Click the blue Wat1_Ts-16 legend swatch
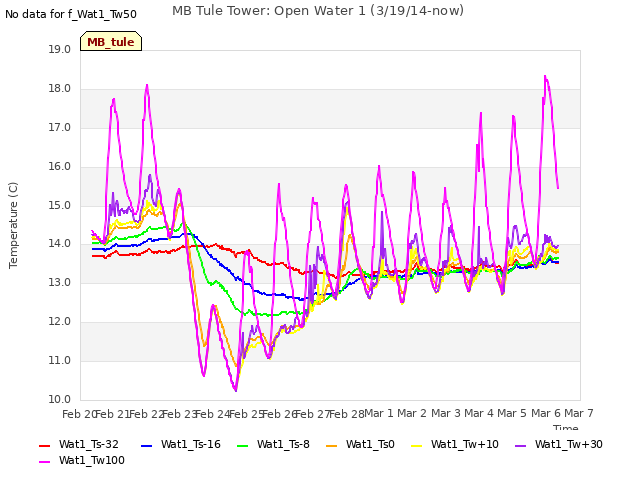 coord(147,446)
